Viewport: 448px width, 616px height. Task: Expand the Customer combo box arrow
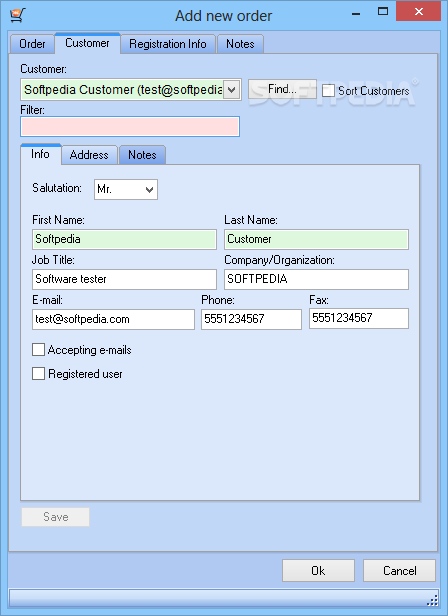click(x=232, y=90)
